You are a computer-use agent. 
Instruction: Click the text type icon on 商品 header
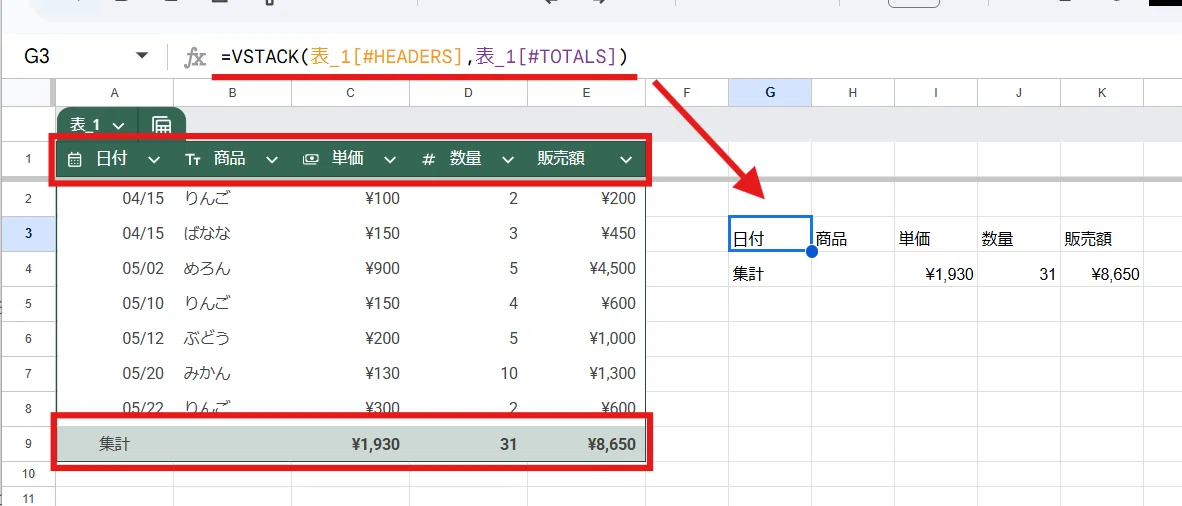coord(193,160)
